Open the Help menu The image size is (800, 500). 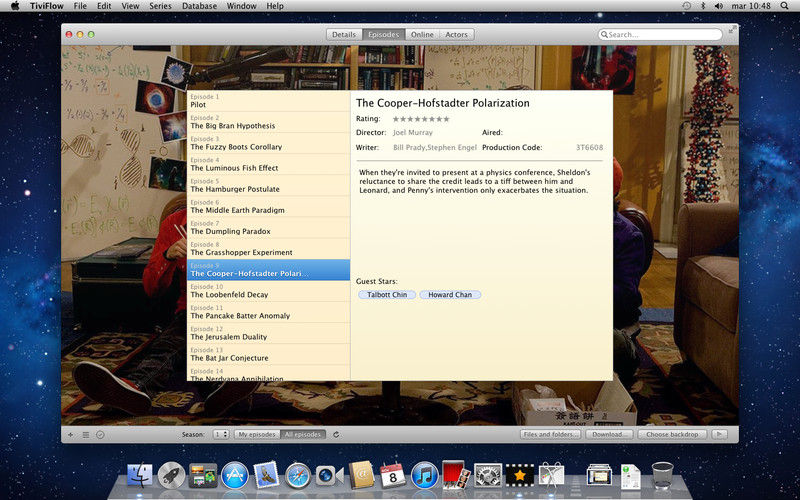(x=275, y=6)
